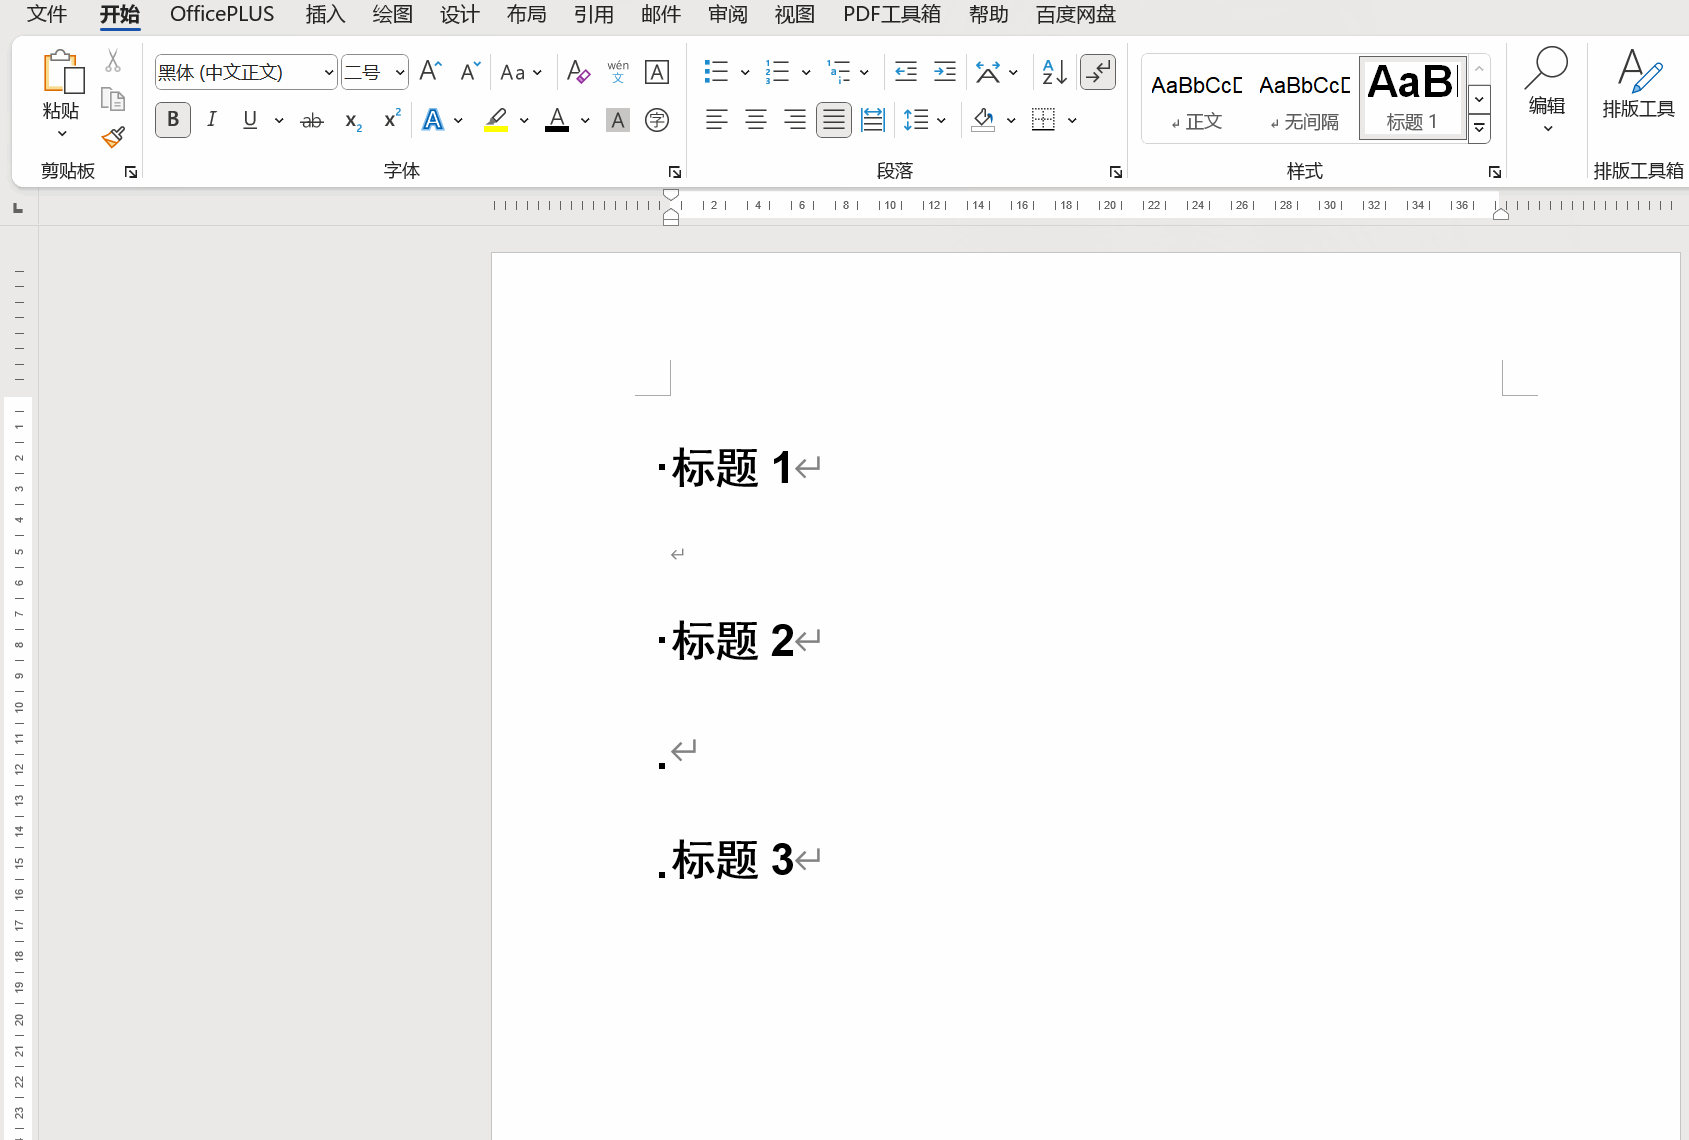Open the font name dropdown 黑体
This screenshot has width=1689, height=1140.
(328, 72)
